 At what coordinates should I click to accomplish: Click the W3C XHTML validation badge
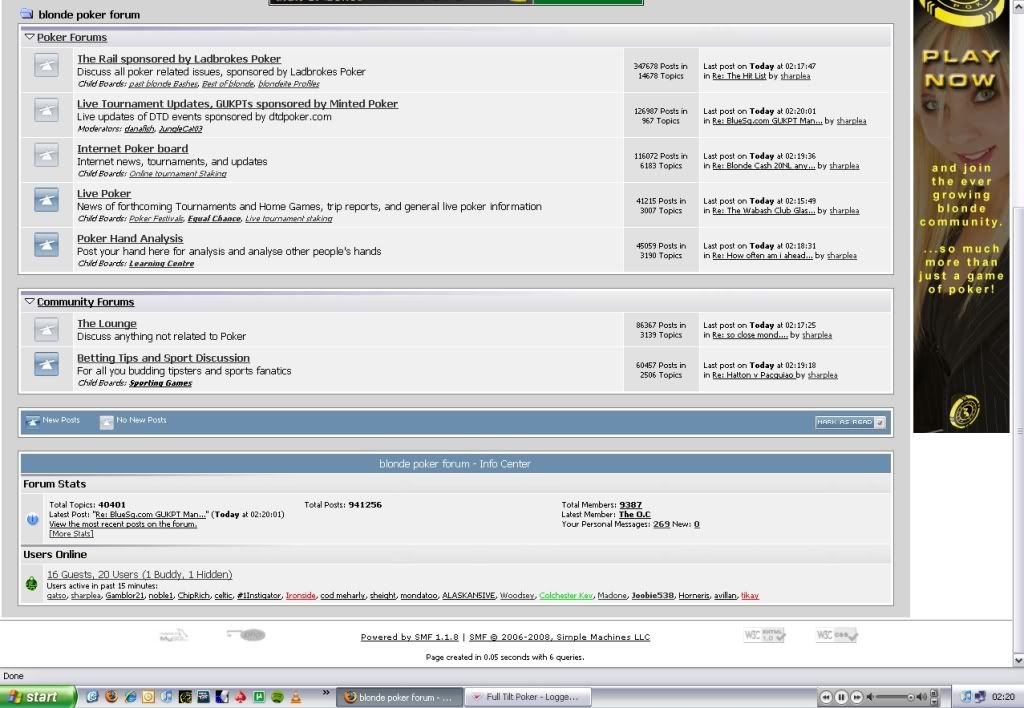click(764, 635)
